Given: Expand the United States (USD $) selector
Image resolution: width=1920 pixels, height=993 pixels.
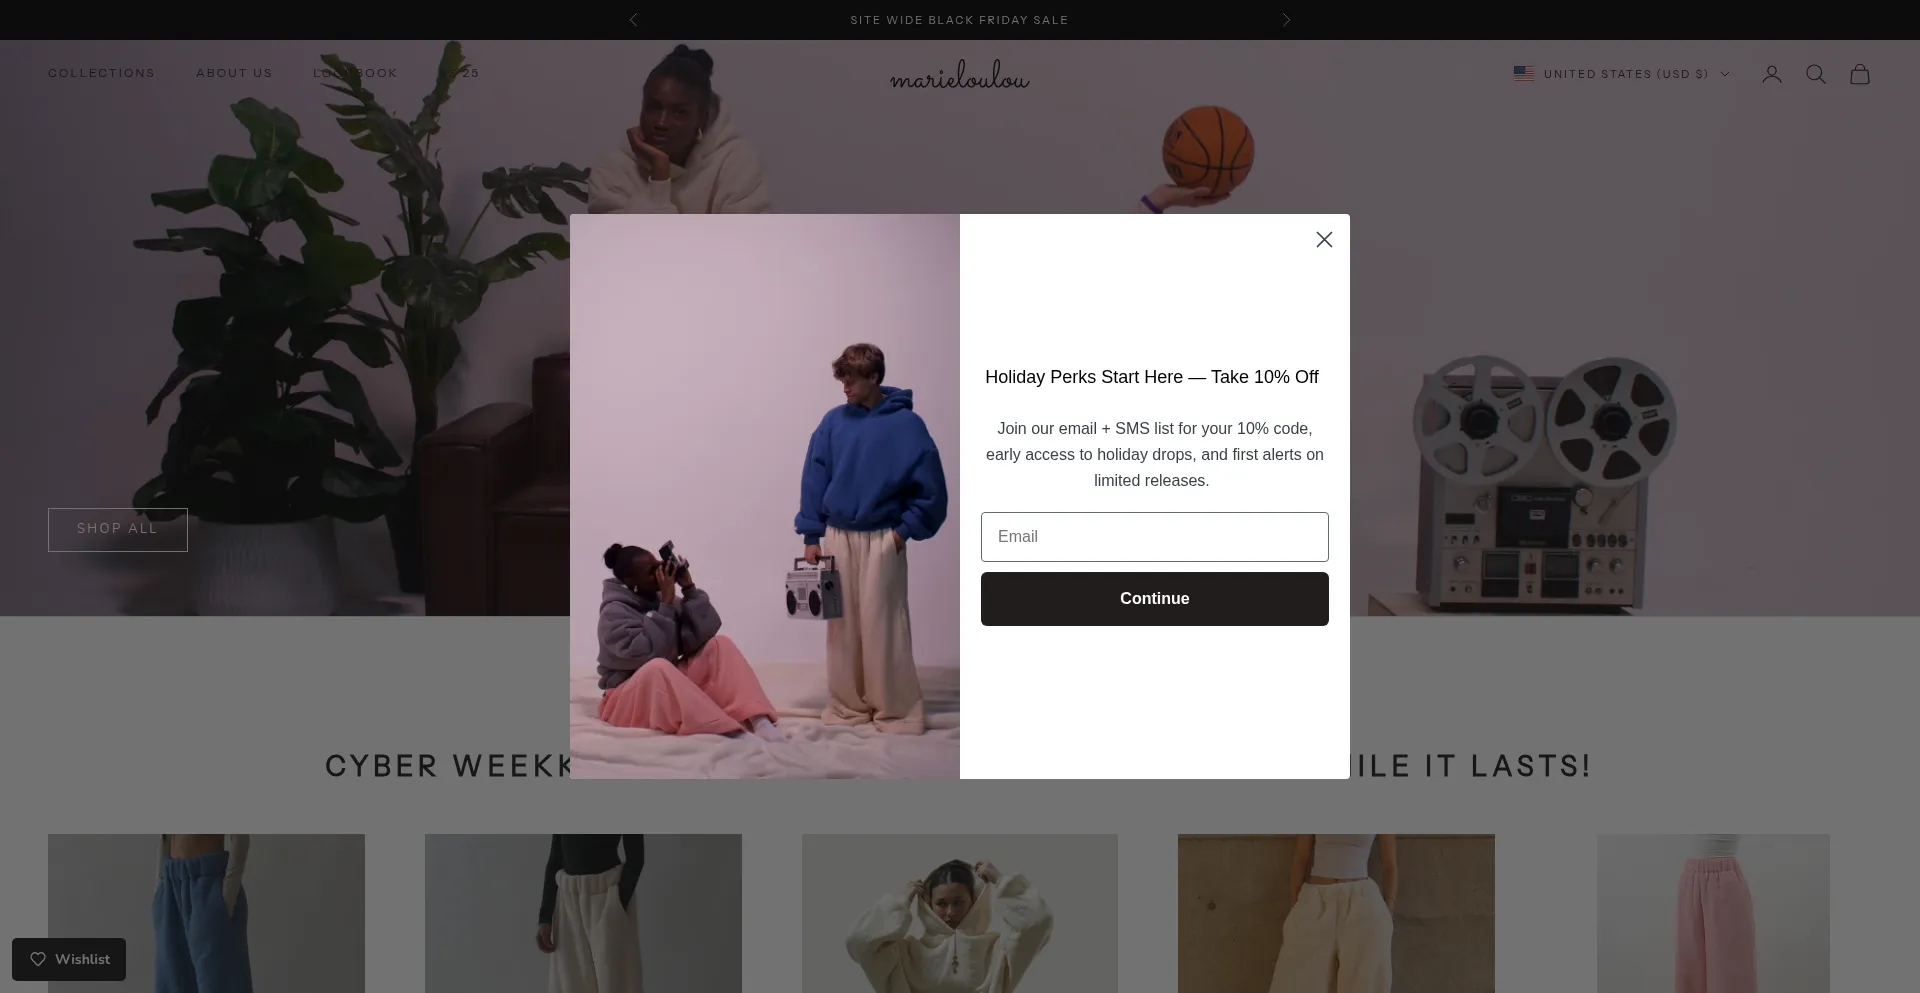Looking at the screenshot, I should pos(1621,74).
